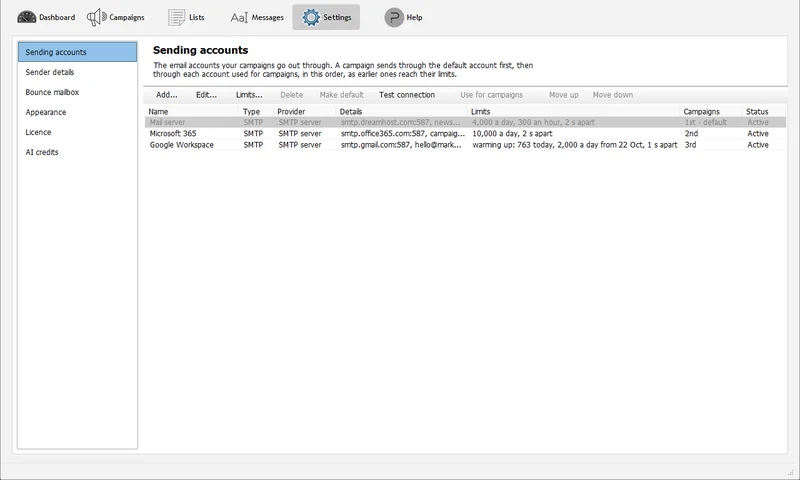The image size is (800, 480).
Task: Click the Dashboard gauge icon
Action: click(x=27, y=17)
